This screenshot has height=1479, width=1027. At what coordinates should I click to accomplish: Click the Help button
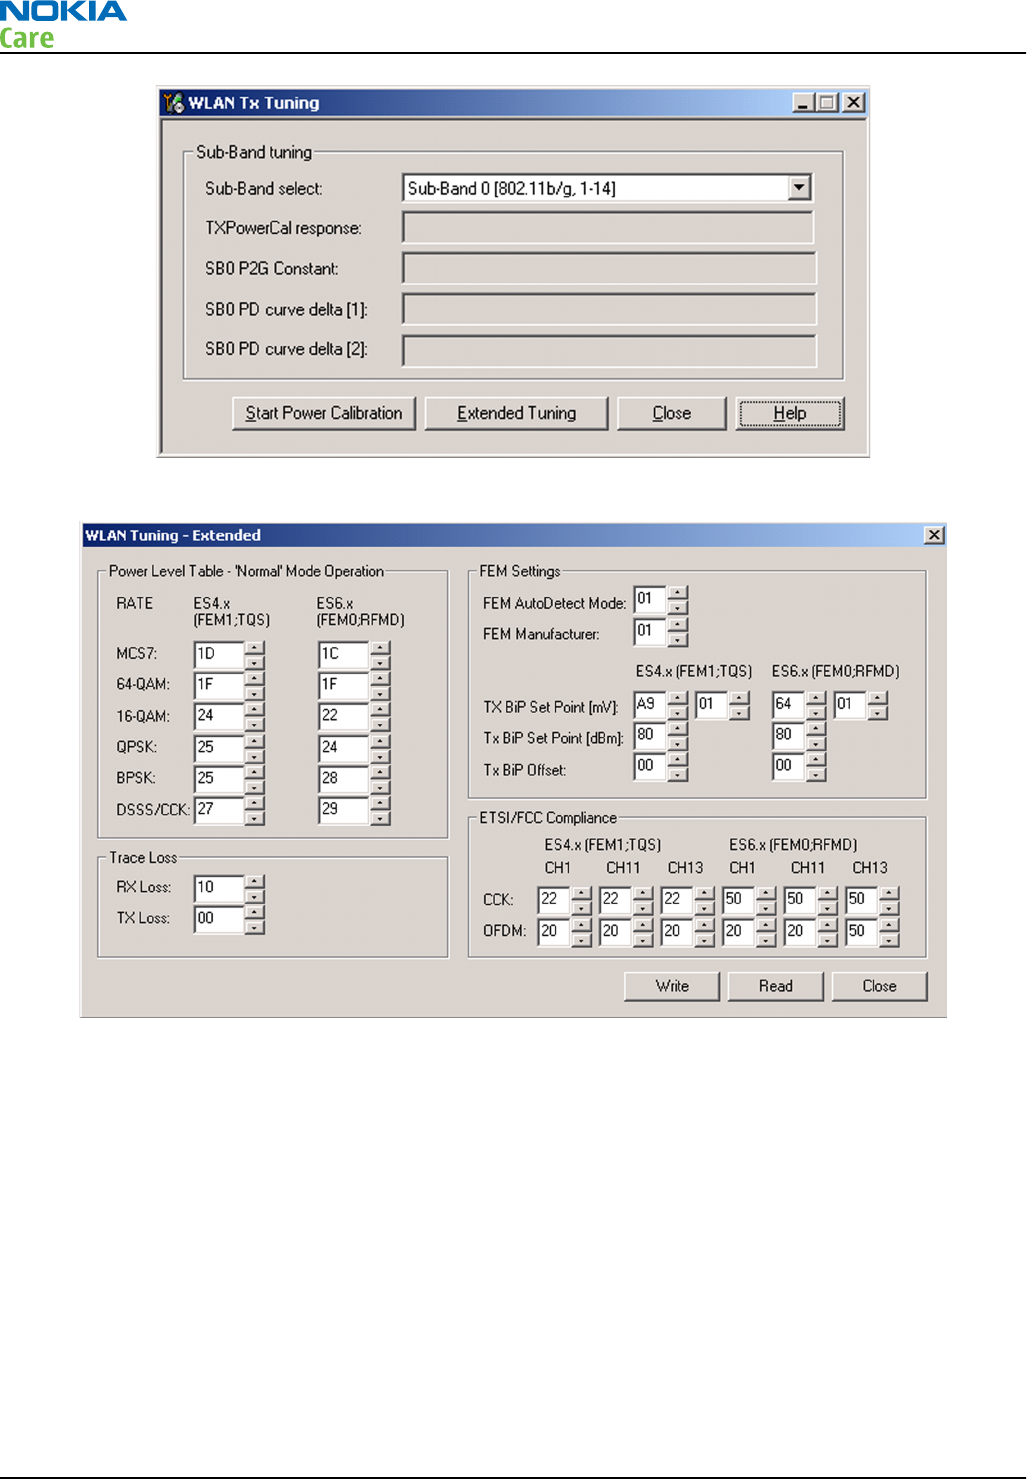pos(790,413)
